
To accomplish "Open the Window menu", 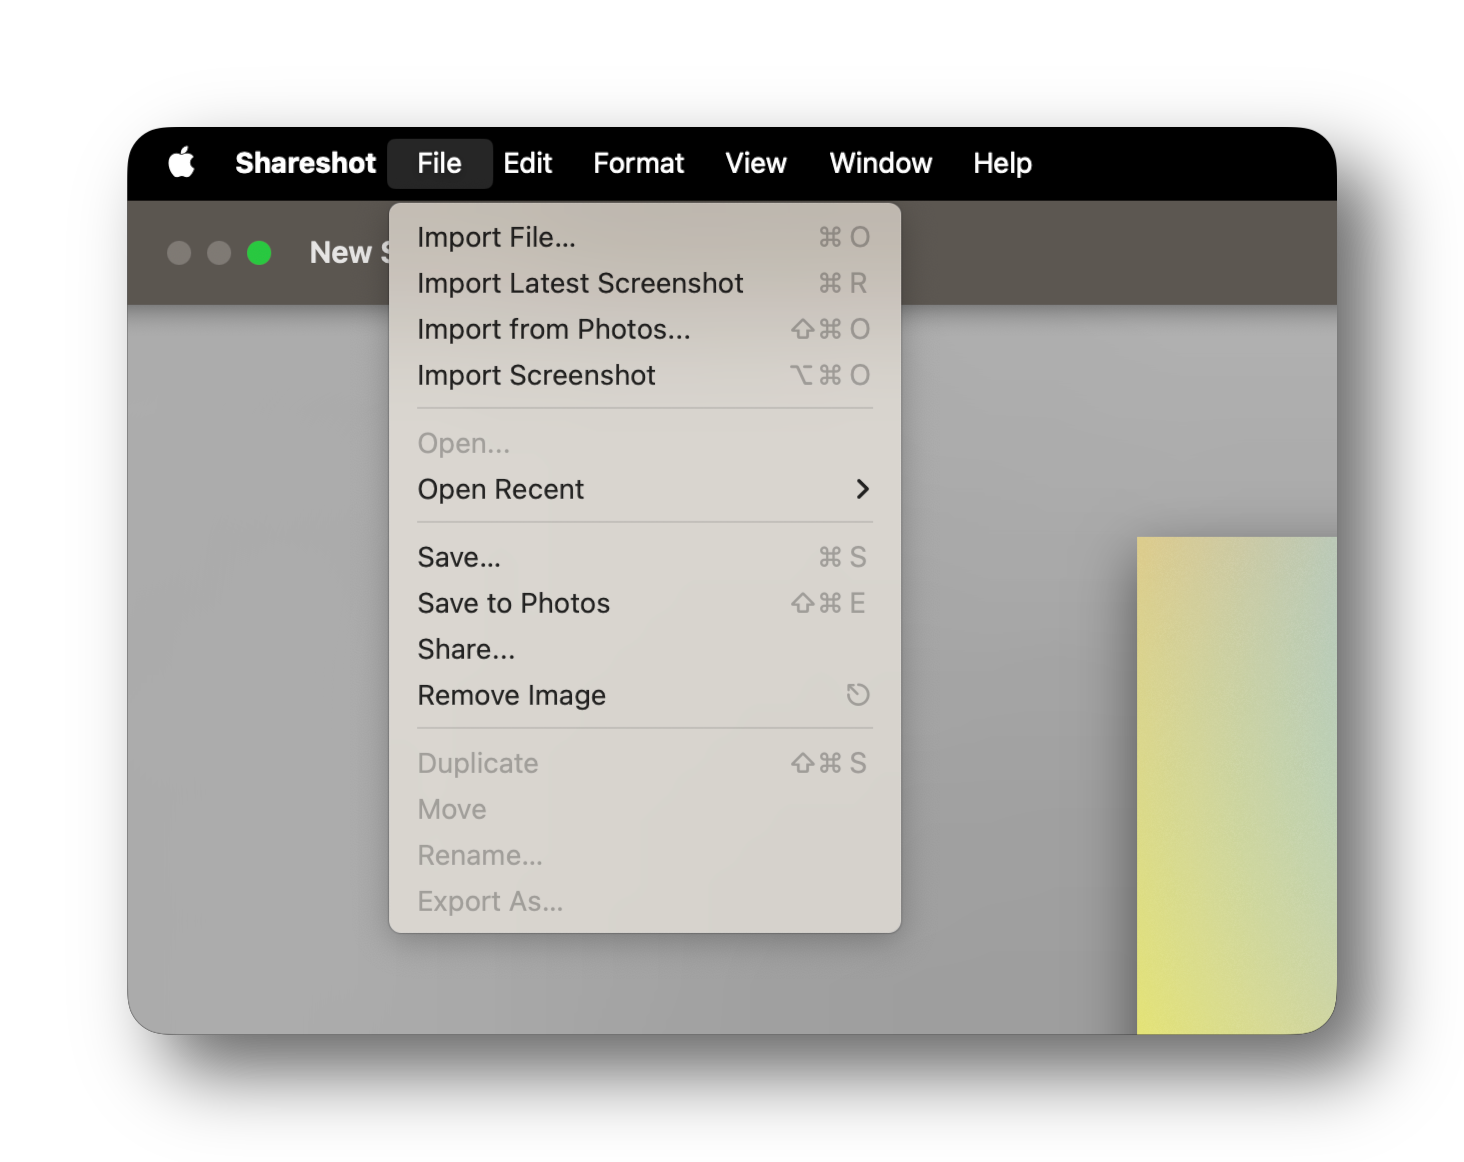I will point(879,163).
